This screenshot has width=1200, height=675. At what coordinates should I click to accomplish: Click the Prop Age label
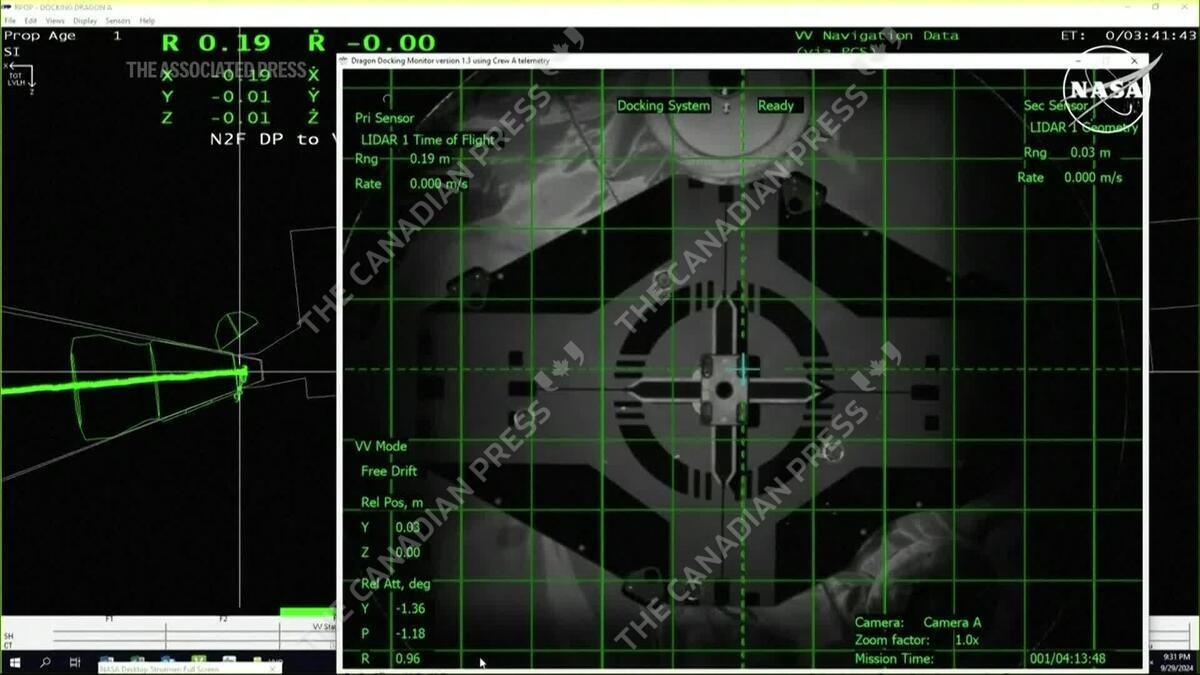(40, 36)
